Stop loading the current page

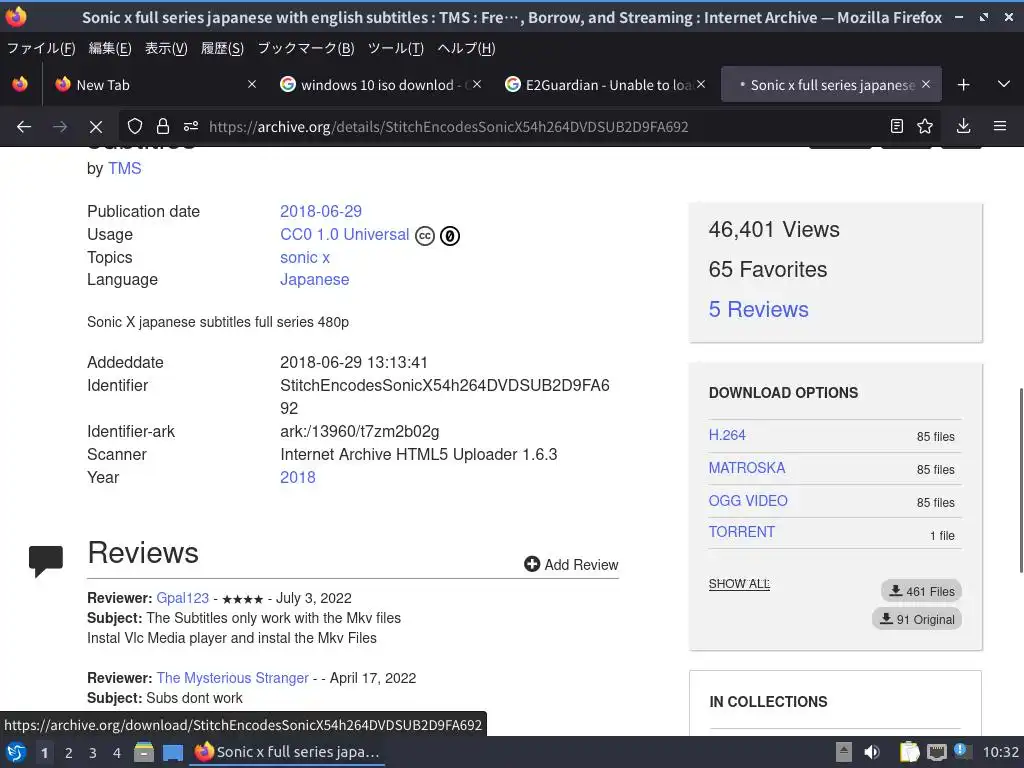pos(95,127)
